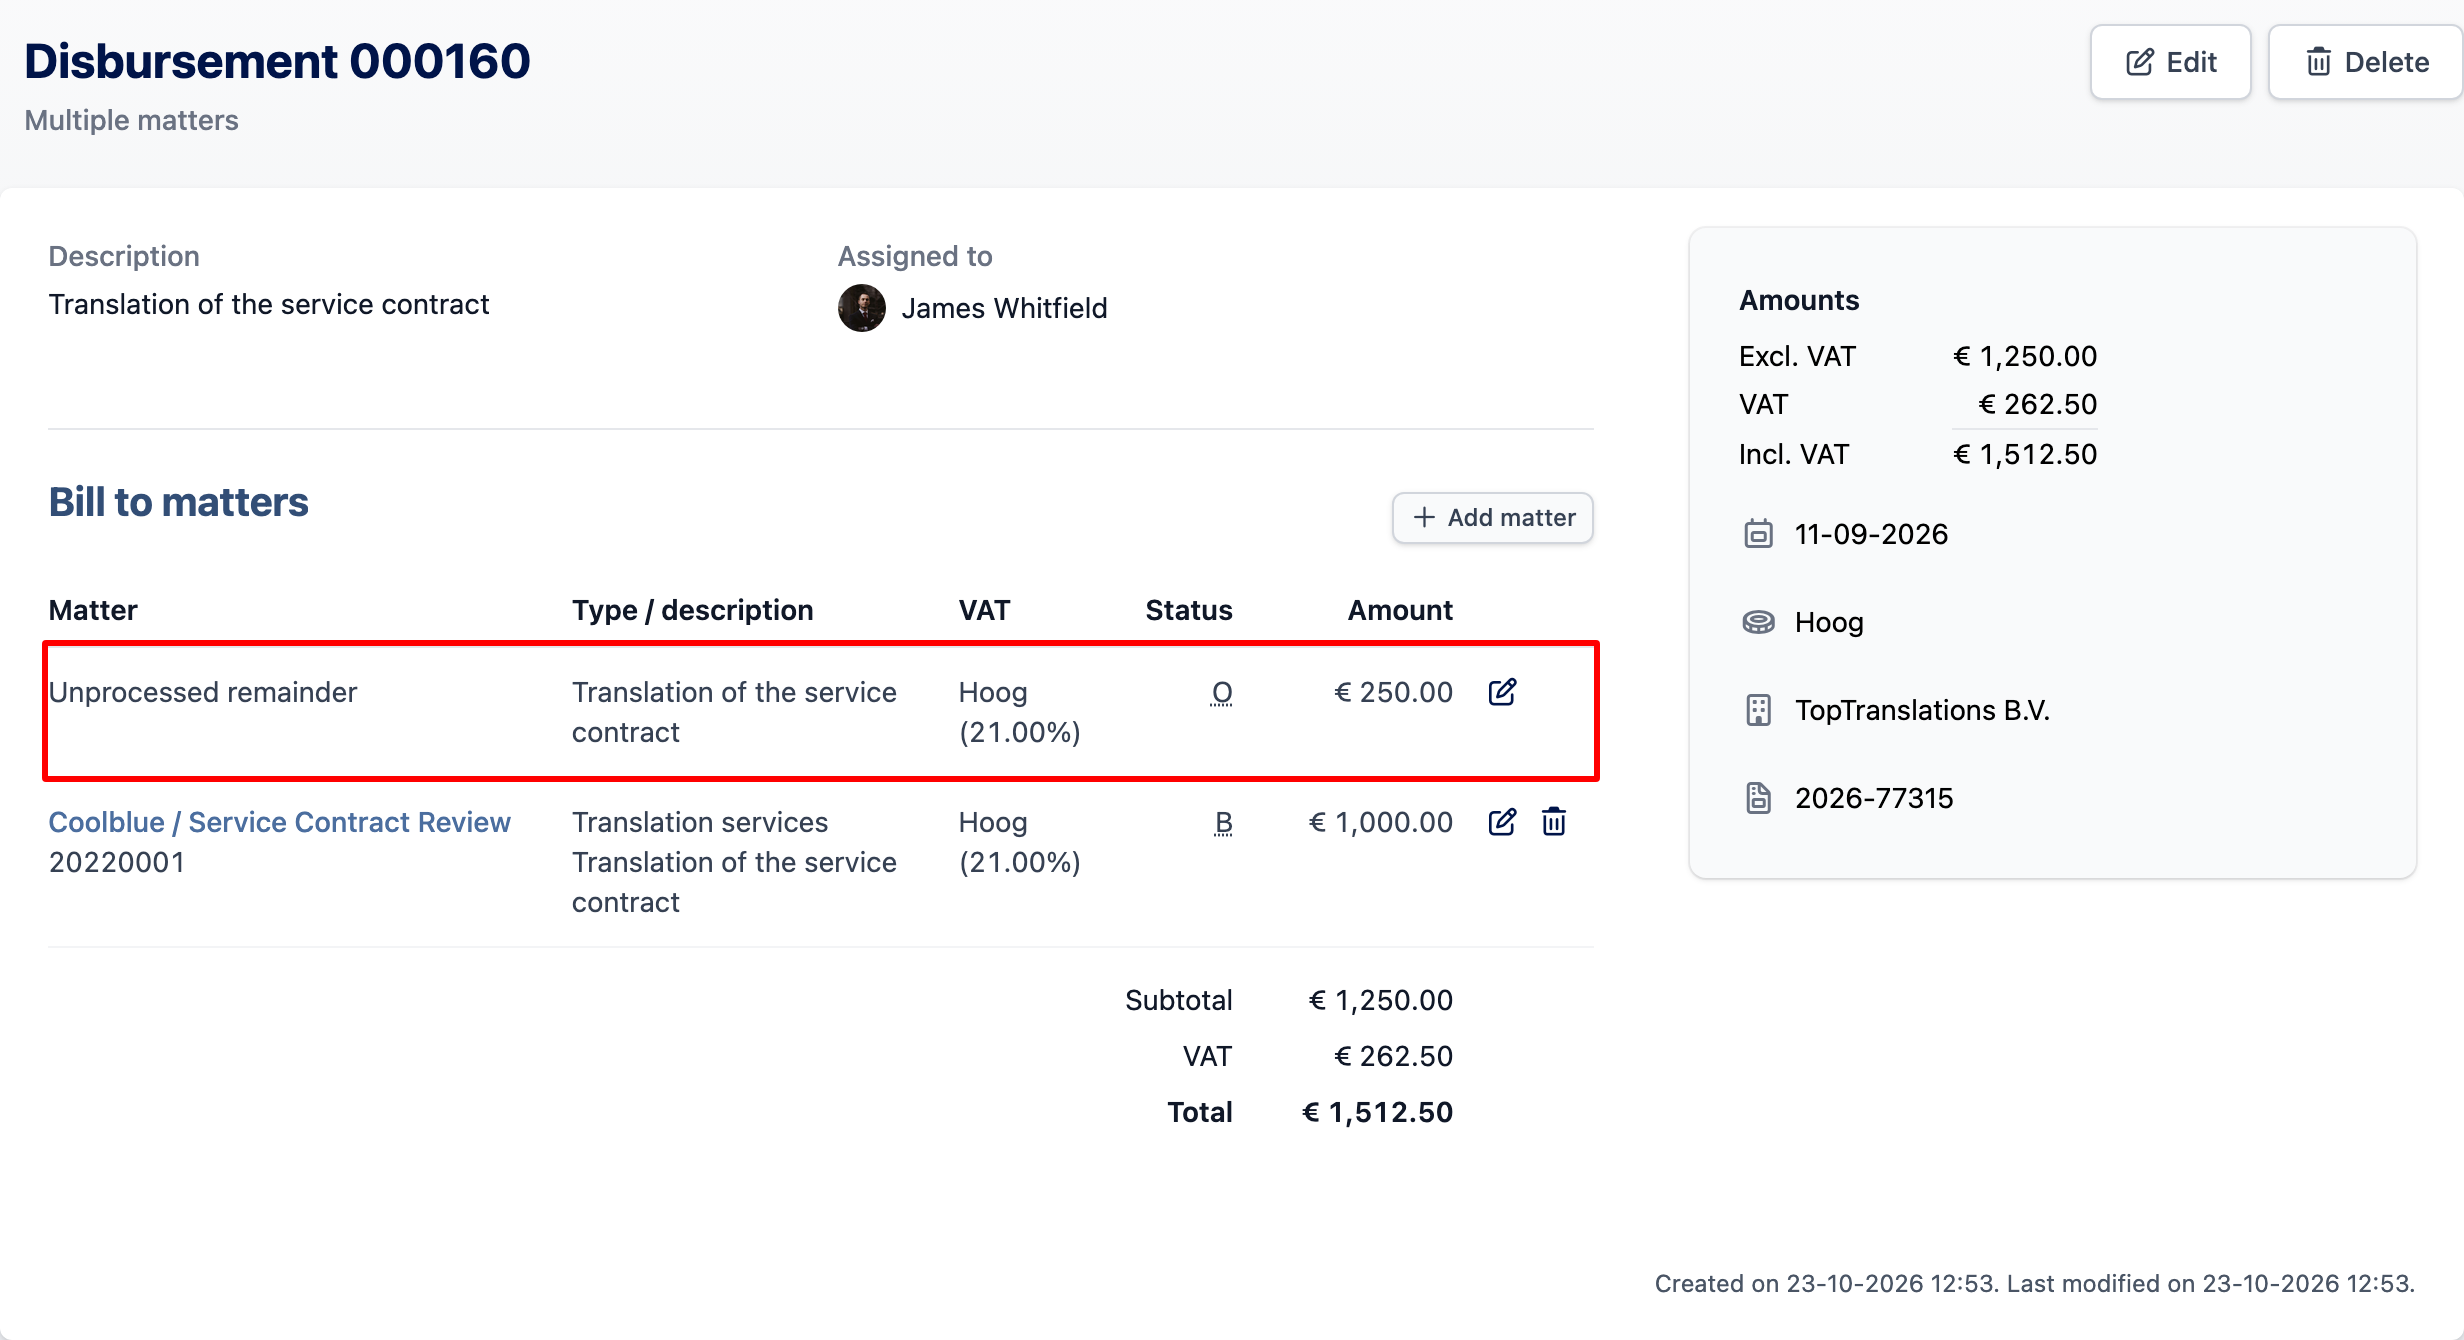Viewport: 2464px width, 1340px height.
Task: Click the Incl. VAT amount in the Amounts panel
Action: (2025, 454)
